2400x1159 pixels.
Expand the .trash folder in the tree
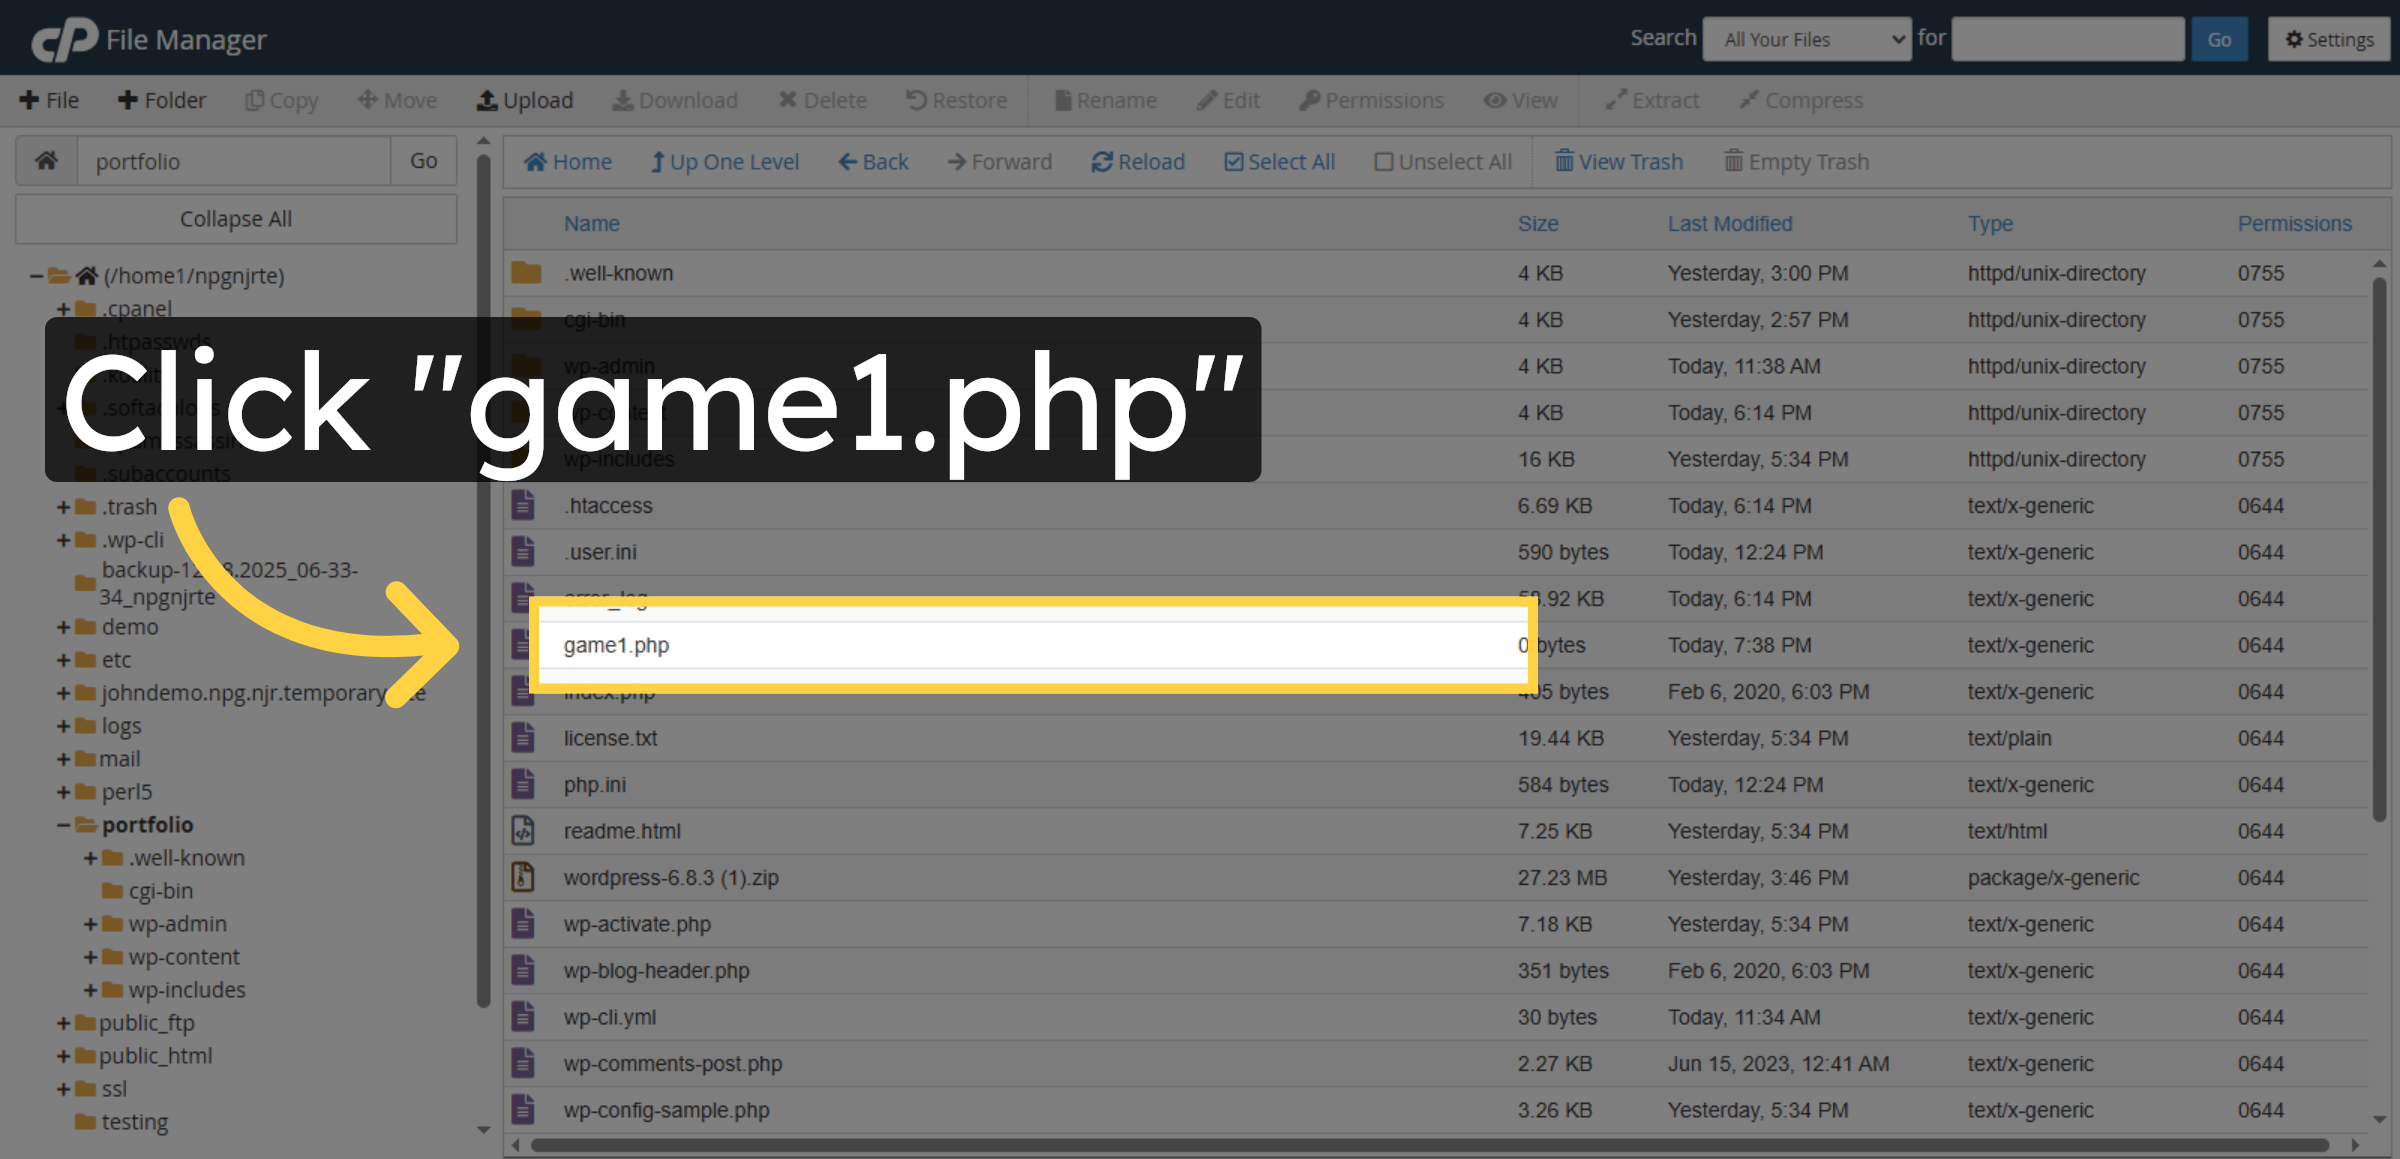pos(62,506)
